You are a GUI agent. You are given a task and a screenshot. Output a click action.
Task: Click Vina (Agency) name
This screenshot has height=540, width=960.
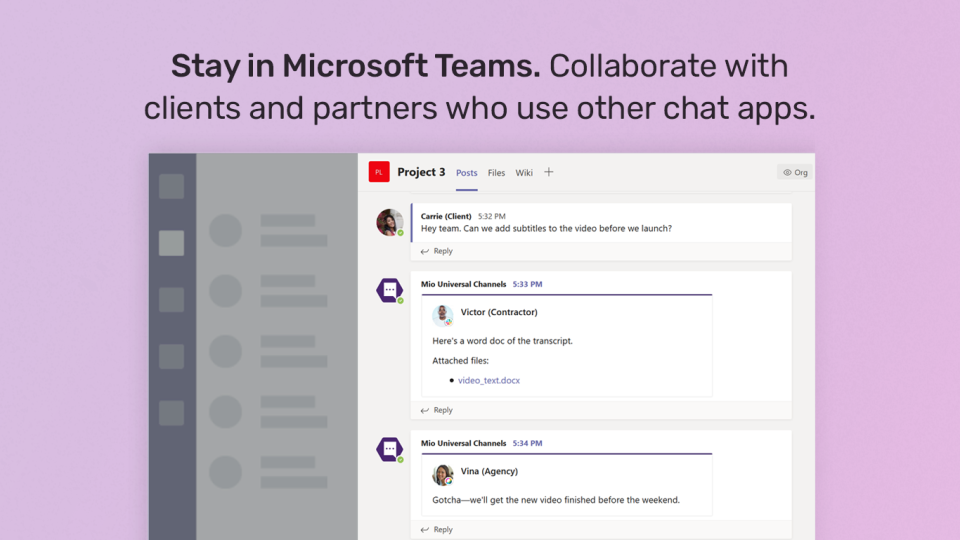pos(489,471)
